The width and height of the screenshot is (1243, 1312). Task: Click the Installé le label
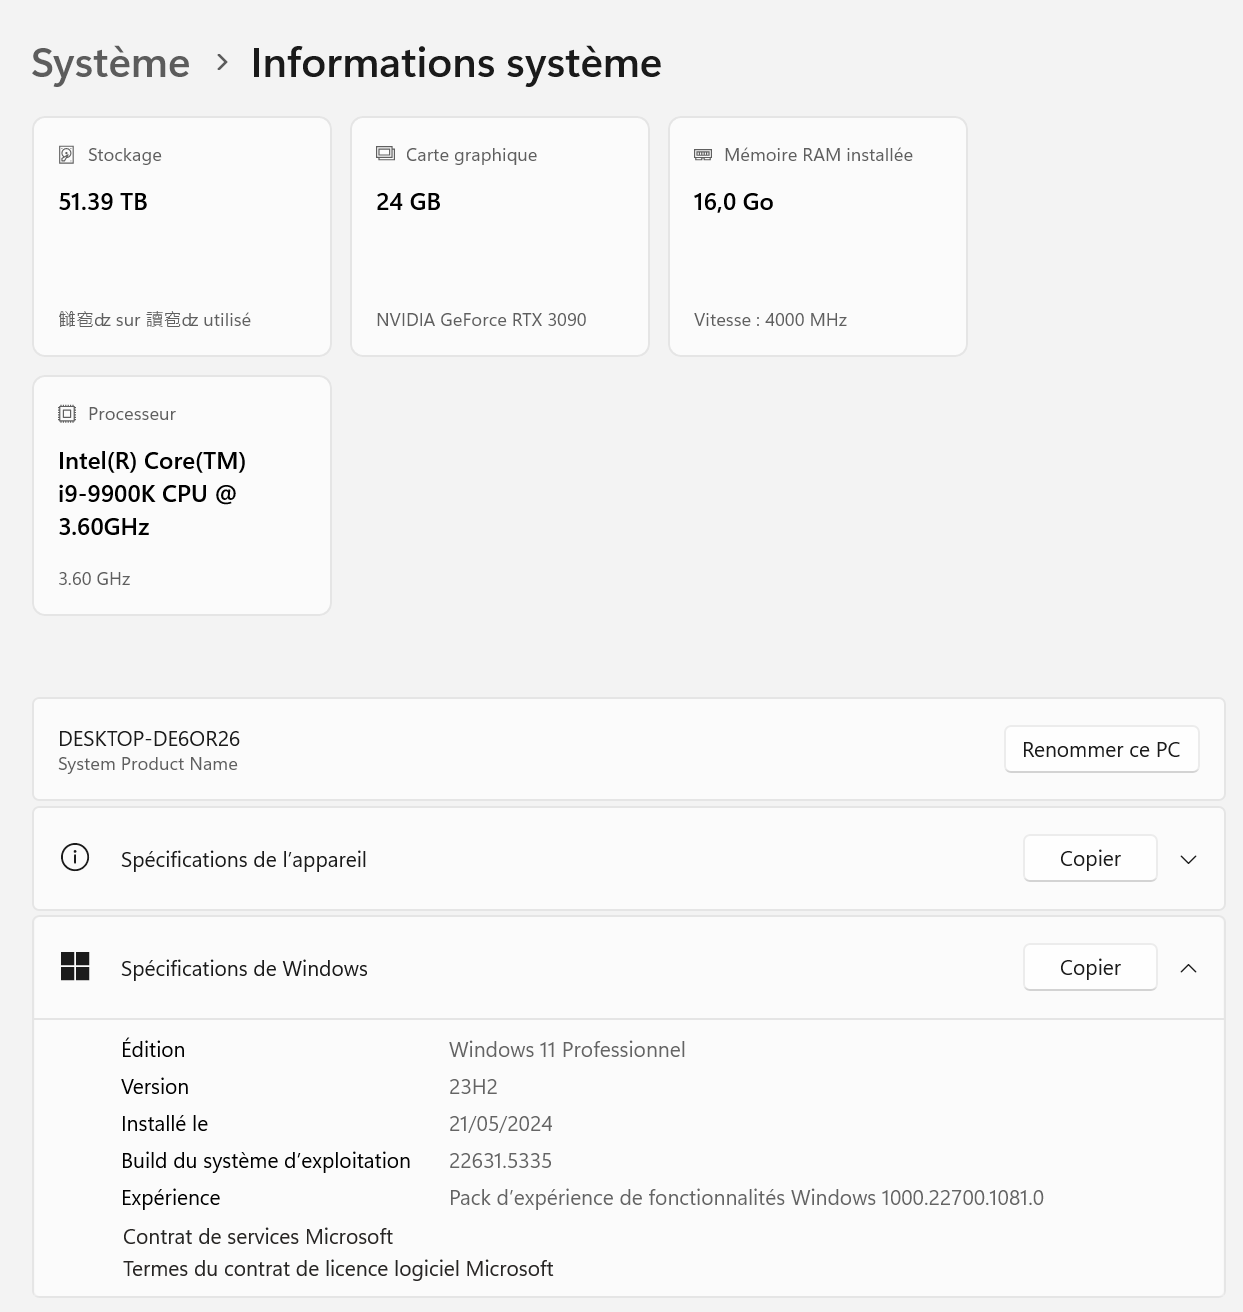coord(165,1124)
